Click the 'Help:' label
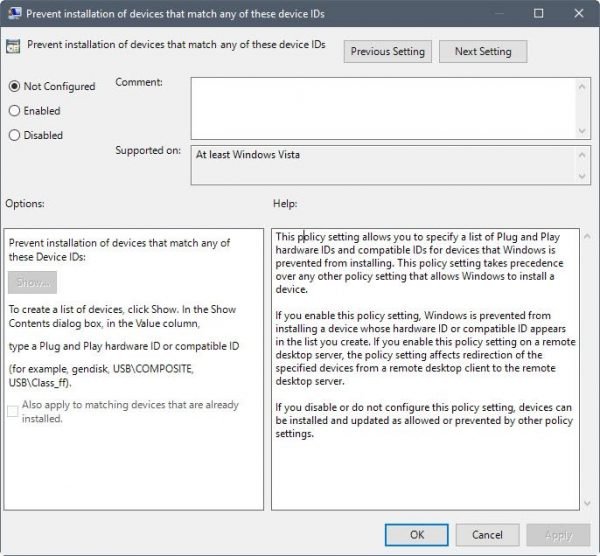Screen dimensions: 600x556 (285, 204)
